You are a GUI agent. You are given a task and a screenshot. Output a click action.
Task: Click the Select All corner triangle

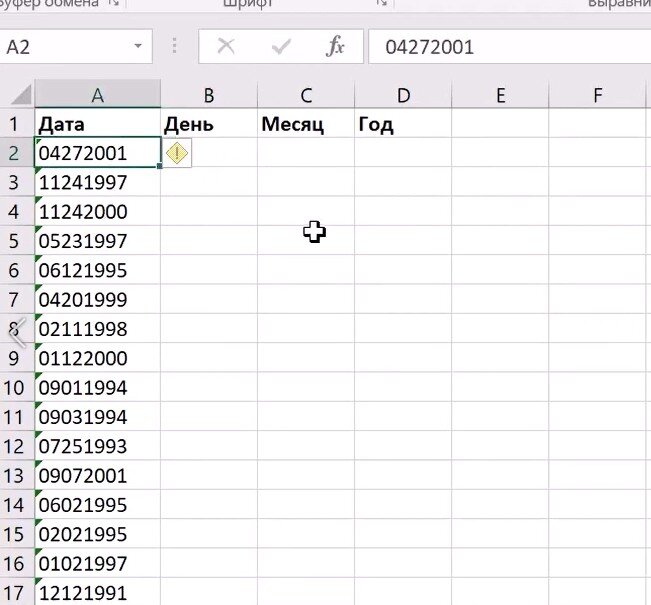21,95
